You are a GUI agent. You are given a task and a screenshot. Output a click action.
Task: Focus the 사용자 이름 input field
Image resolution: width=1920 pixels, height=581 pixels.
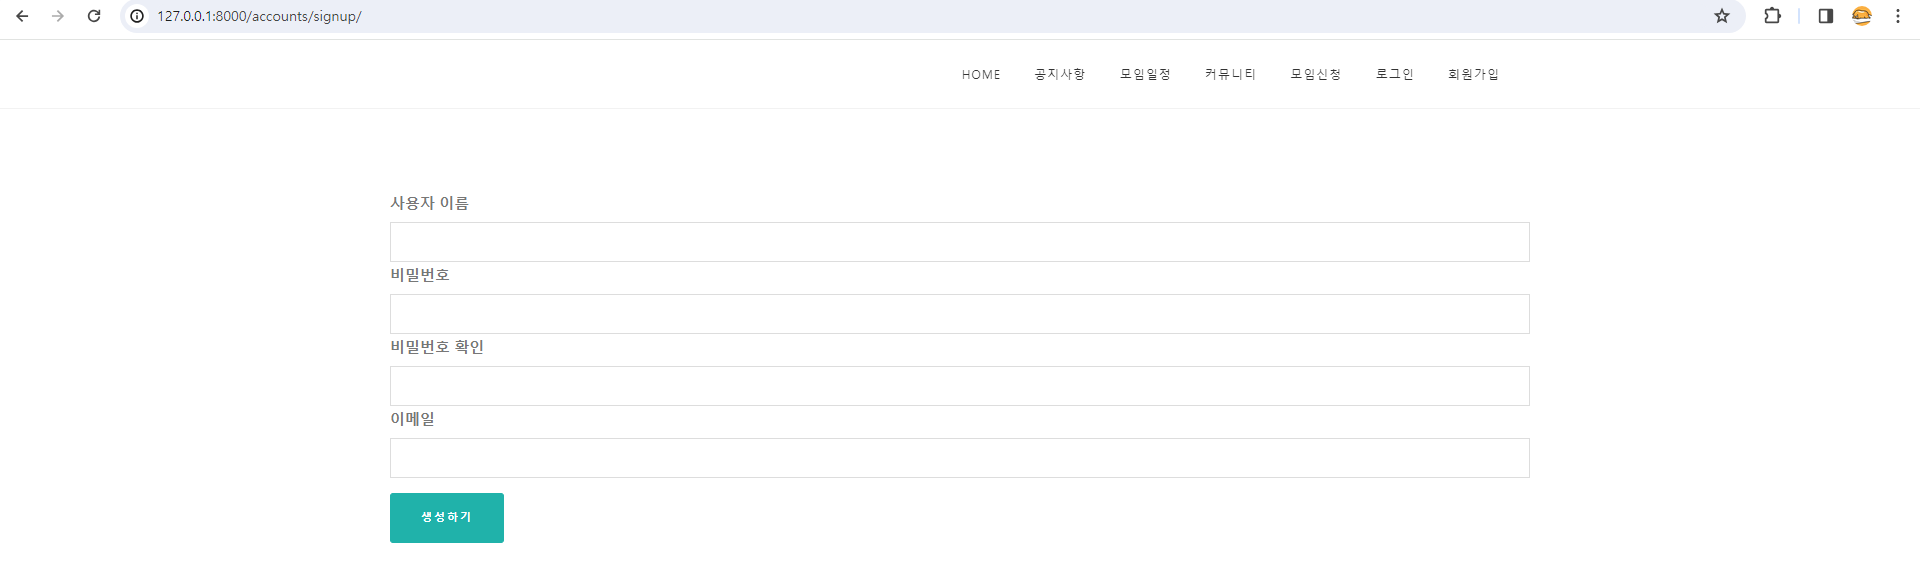(x=959, y=242)
